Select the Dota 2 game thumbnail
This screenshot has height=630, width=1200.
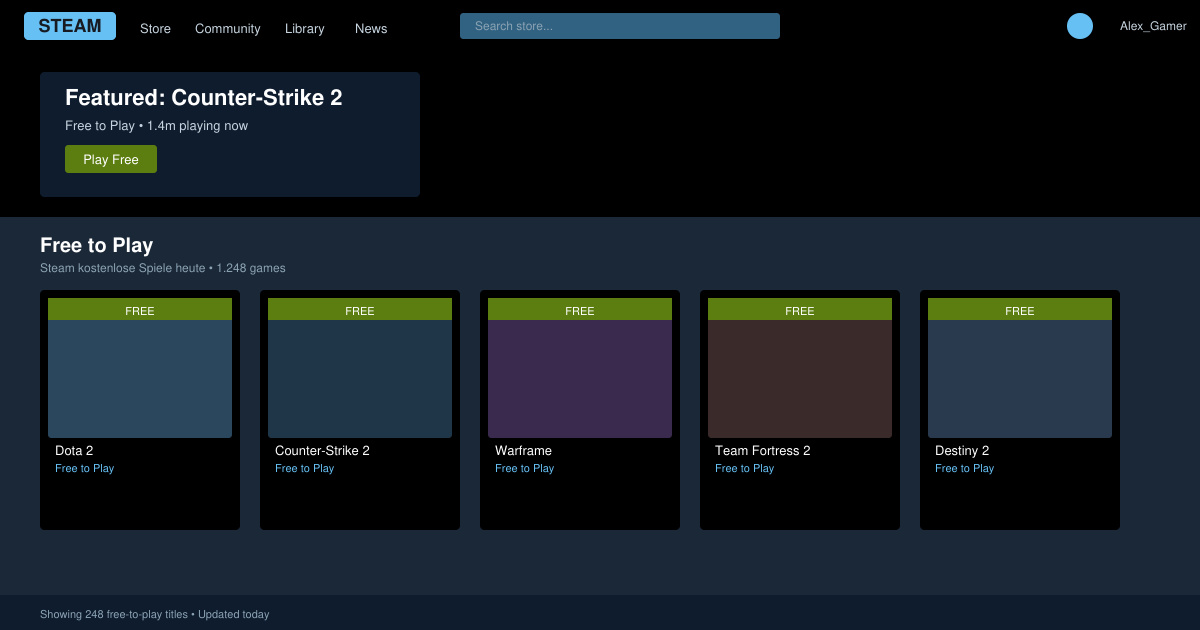140,379
